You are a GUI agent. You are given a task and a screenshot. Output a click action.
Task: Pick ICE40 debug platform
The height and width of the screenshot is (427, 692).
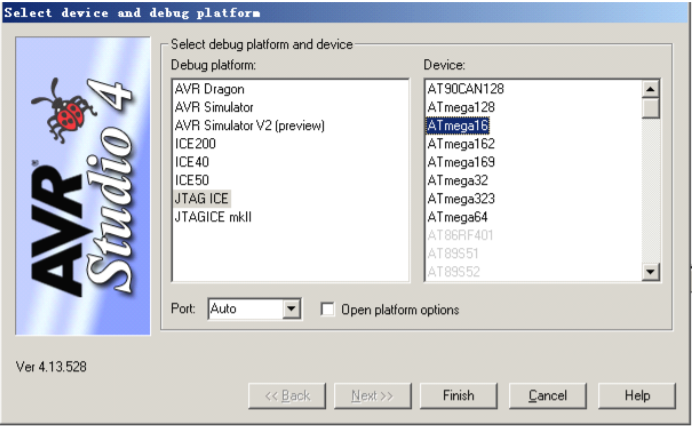click(192, 162)
